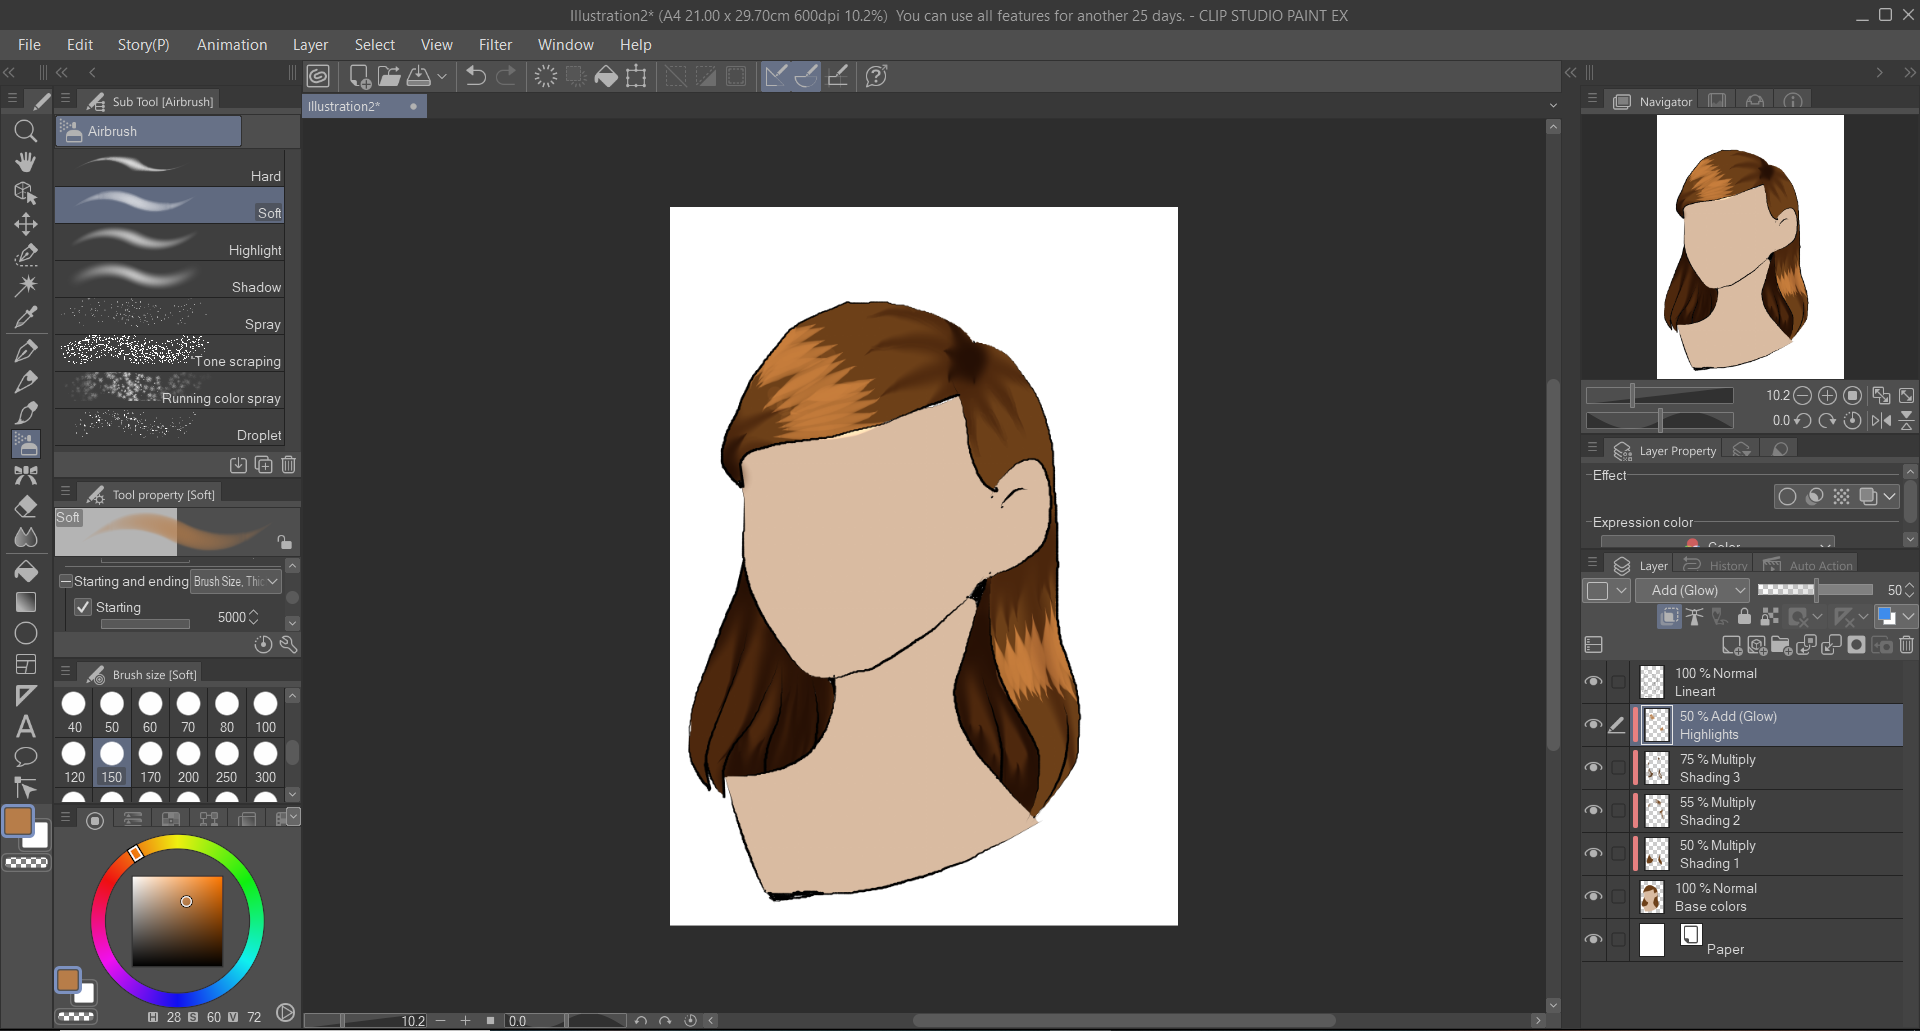
Task: Expand the Effect options dropdown arrow
Action: tap(1889, 496)
